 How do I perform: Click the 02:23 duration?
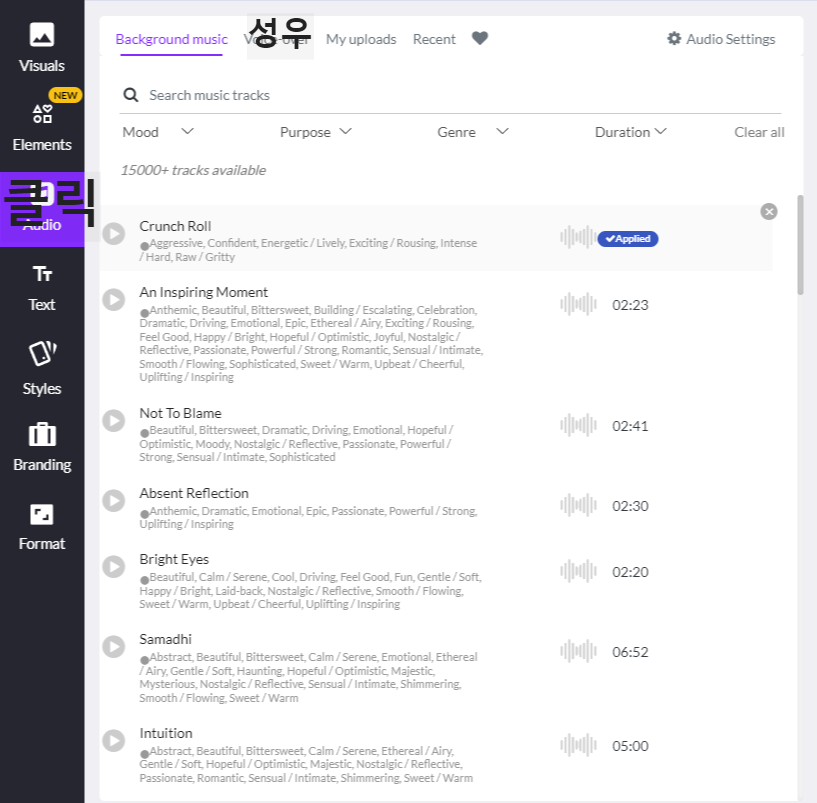click(630, 305)
